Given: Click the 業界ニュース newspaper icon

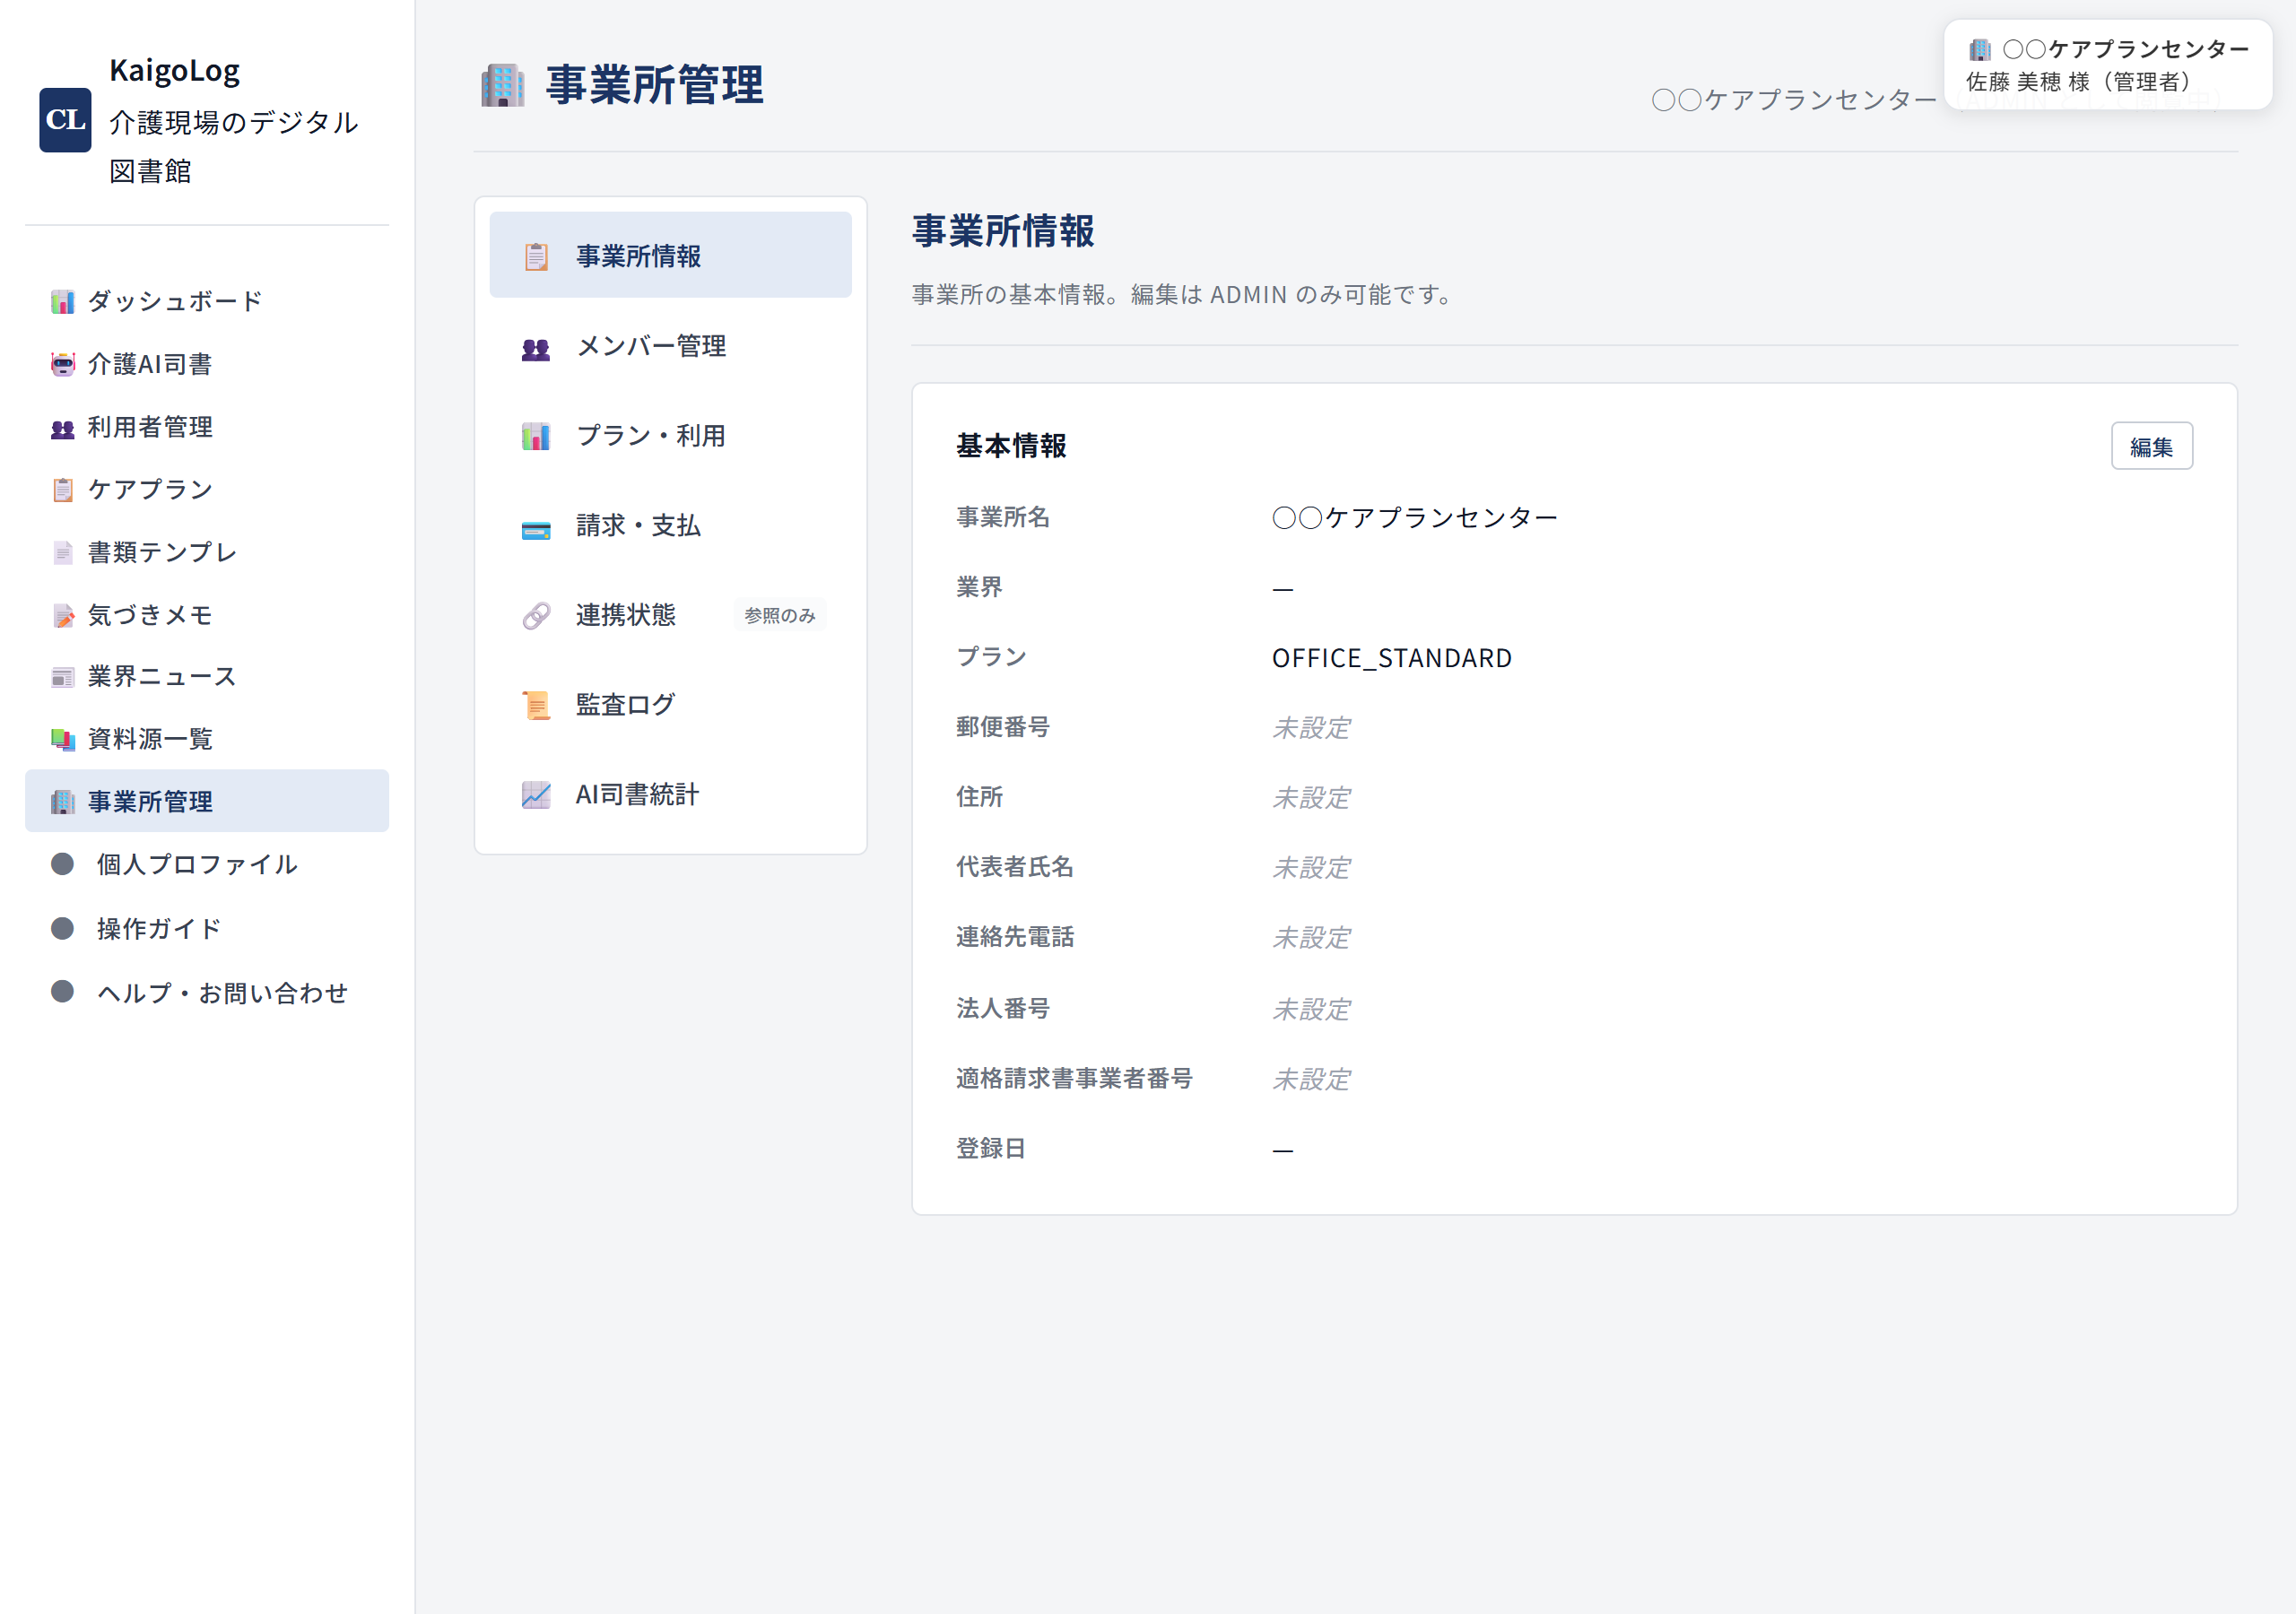Looking at the screenshot, I should 63,677.
